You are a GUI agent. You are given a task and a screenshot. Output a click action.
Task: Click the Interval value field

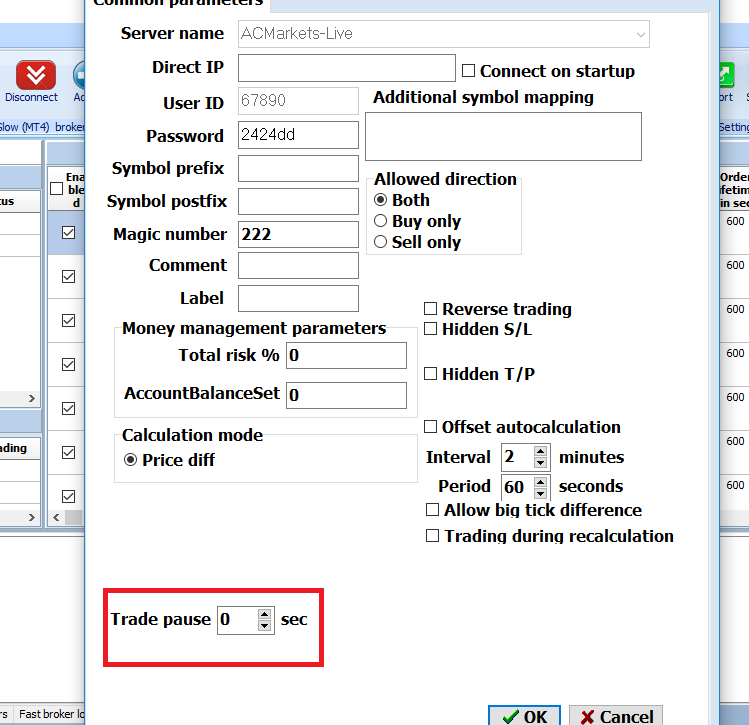[x=517, y=457]
